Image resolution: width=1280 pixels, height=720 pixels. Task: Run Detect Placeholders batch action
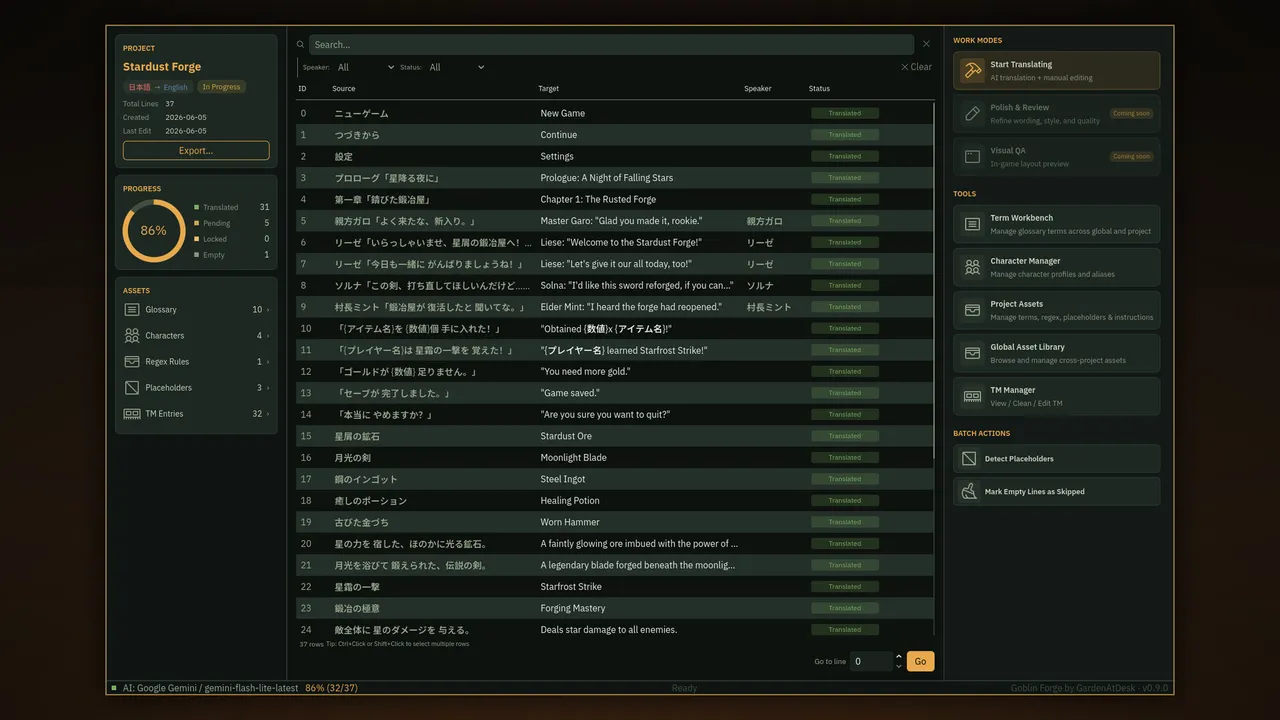[x=1057, y=458]
